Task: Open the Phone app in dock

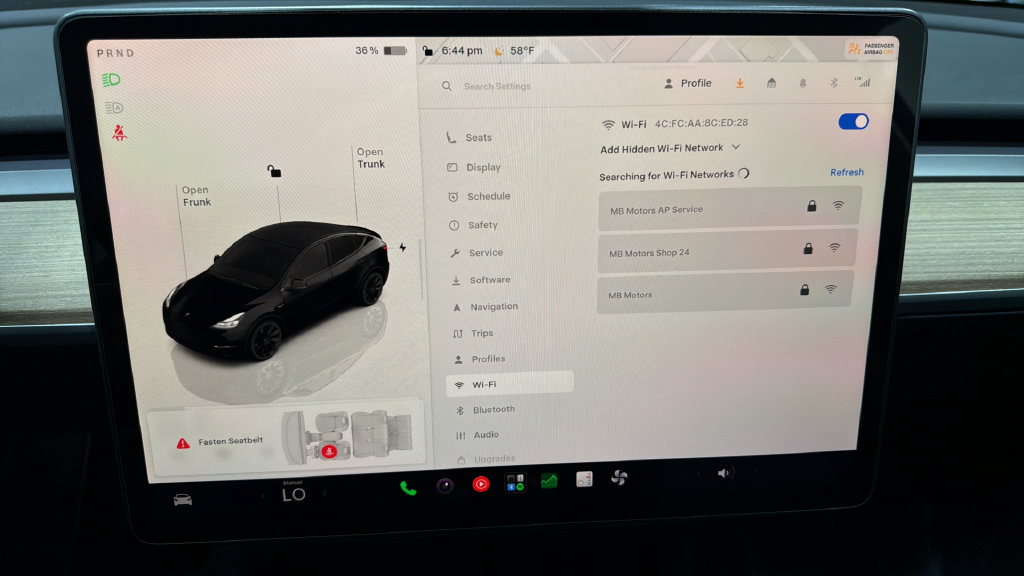Action: [x=408, y=488]
